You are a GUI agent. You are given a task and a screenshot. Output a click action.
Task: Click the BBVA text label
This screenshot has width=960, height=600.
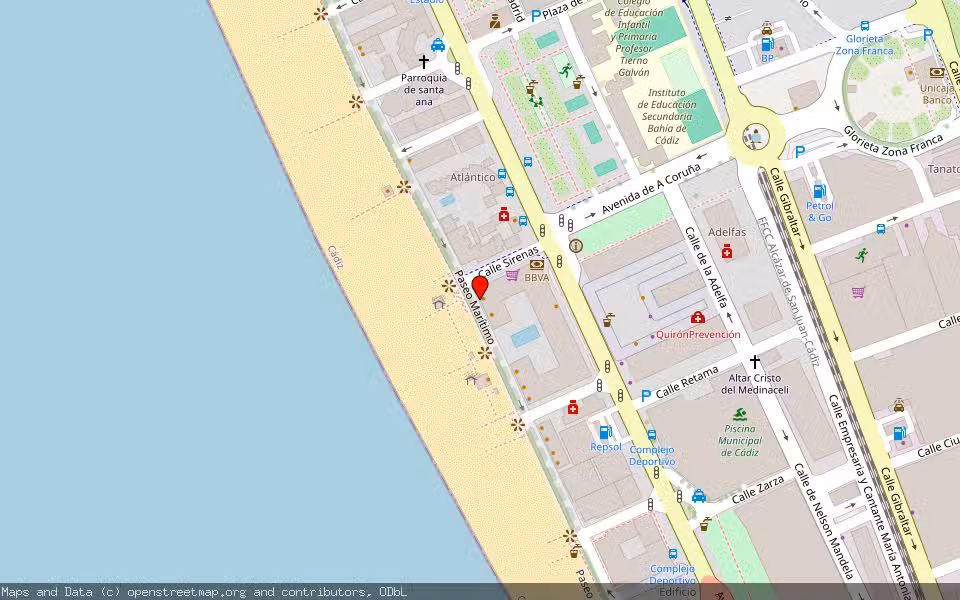point(537,277)
